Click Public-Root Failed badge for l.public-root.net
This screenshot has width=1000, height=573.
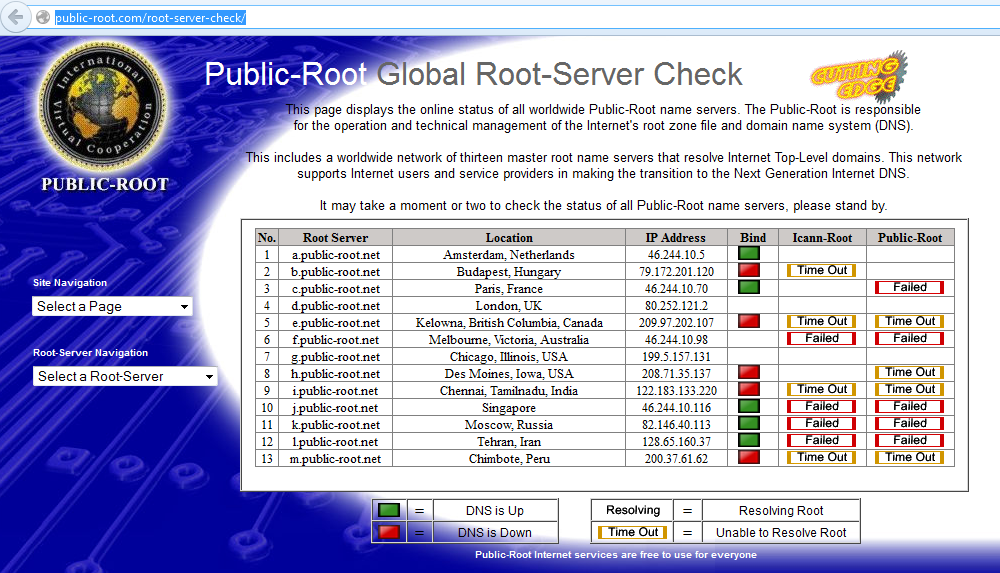pos(909,440)
